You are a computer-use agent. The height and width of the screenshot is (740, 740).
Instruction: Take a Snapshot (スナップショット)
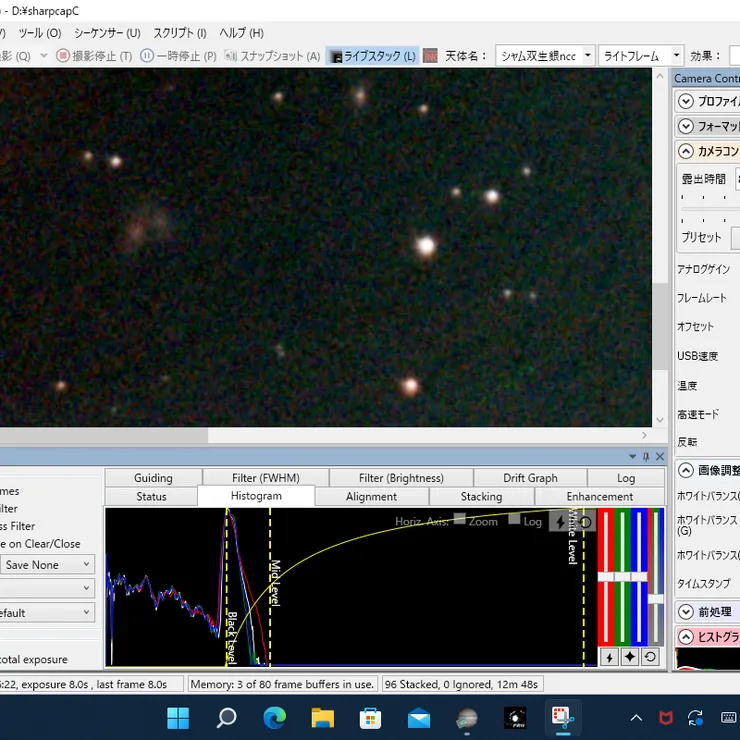(272, 56)
